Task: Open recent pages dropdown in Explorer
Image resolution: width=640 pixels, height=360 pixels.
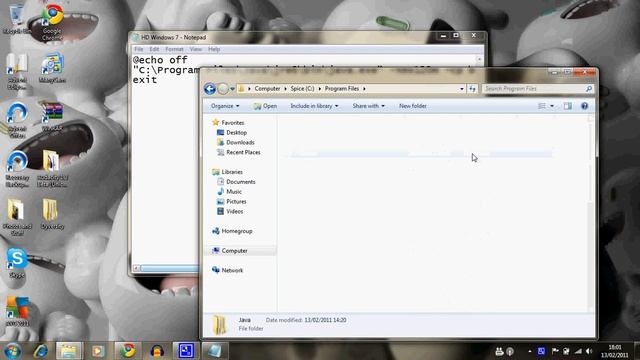Action: click(x=232, y=89)
